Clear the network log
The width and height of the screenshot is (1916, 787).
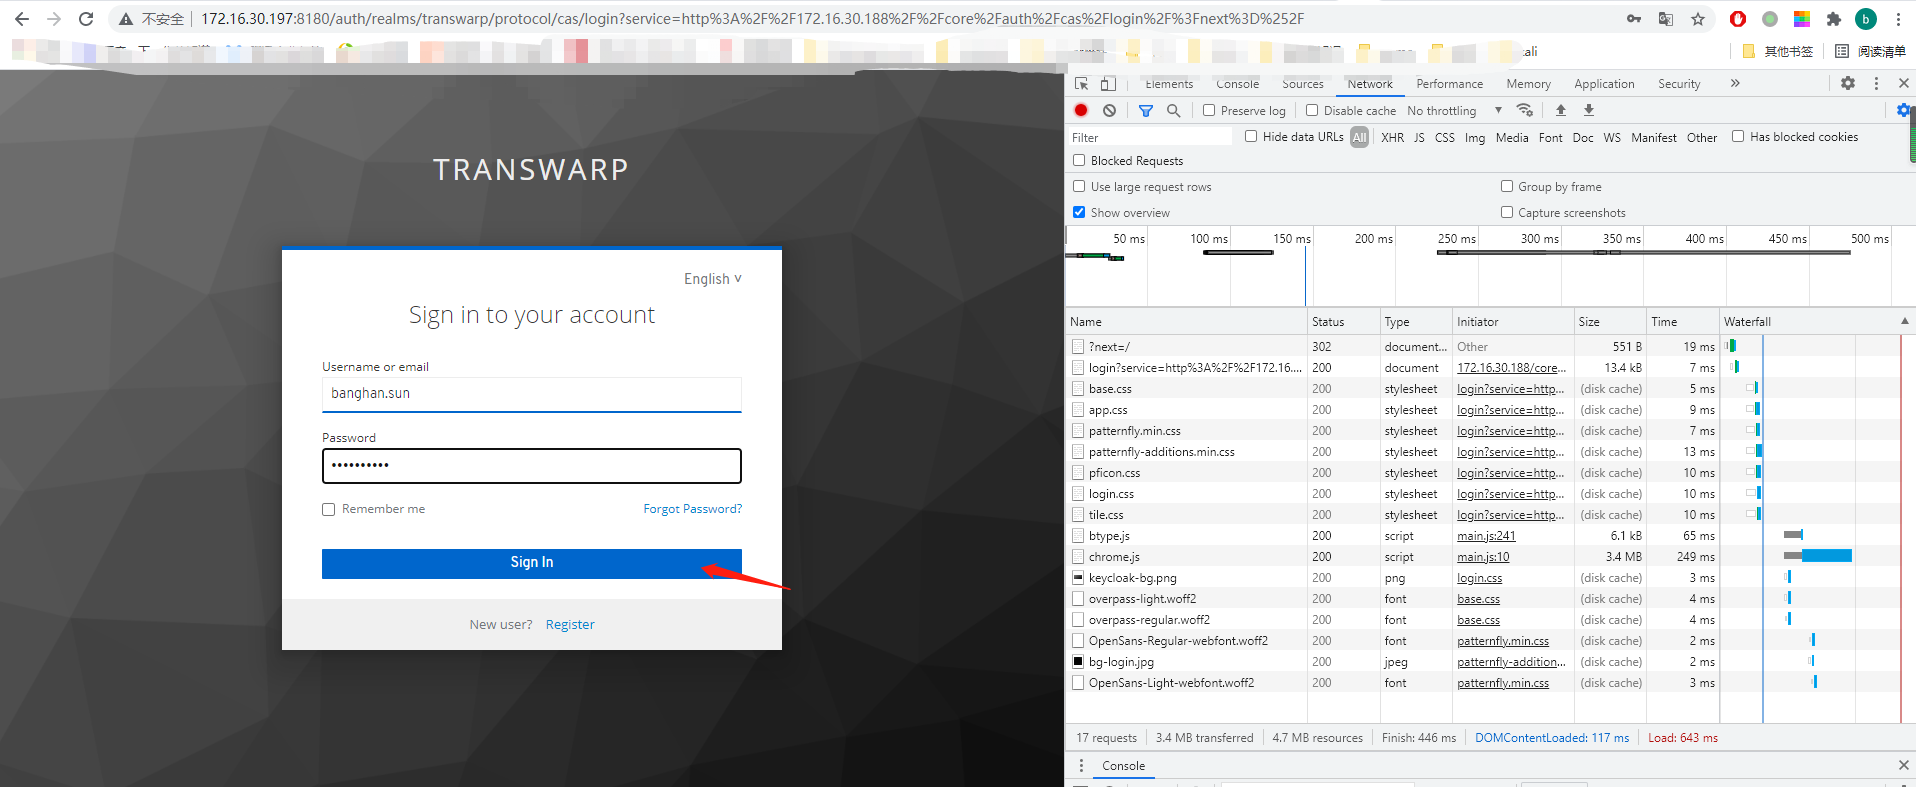(x=1109, y=110)
